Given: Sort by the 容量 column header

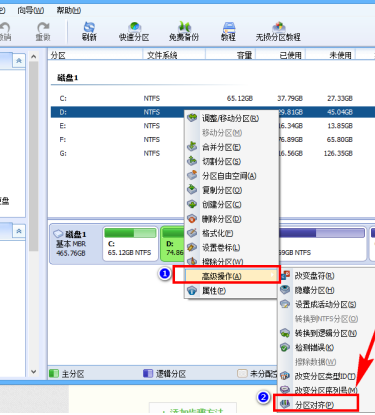Looking at the screenshot, I should (231, 55).
